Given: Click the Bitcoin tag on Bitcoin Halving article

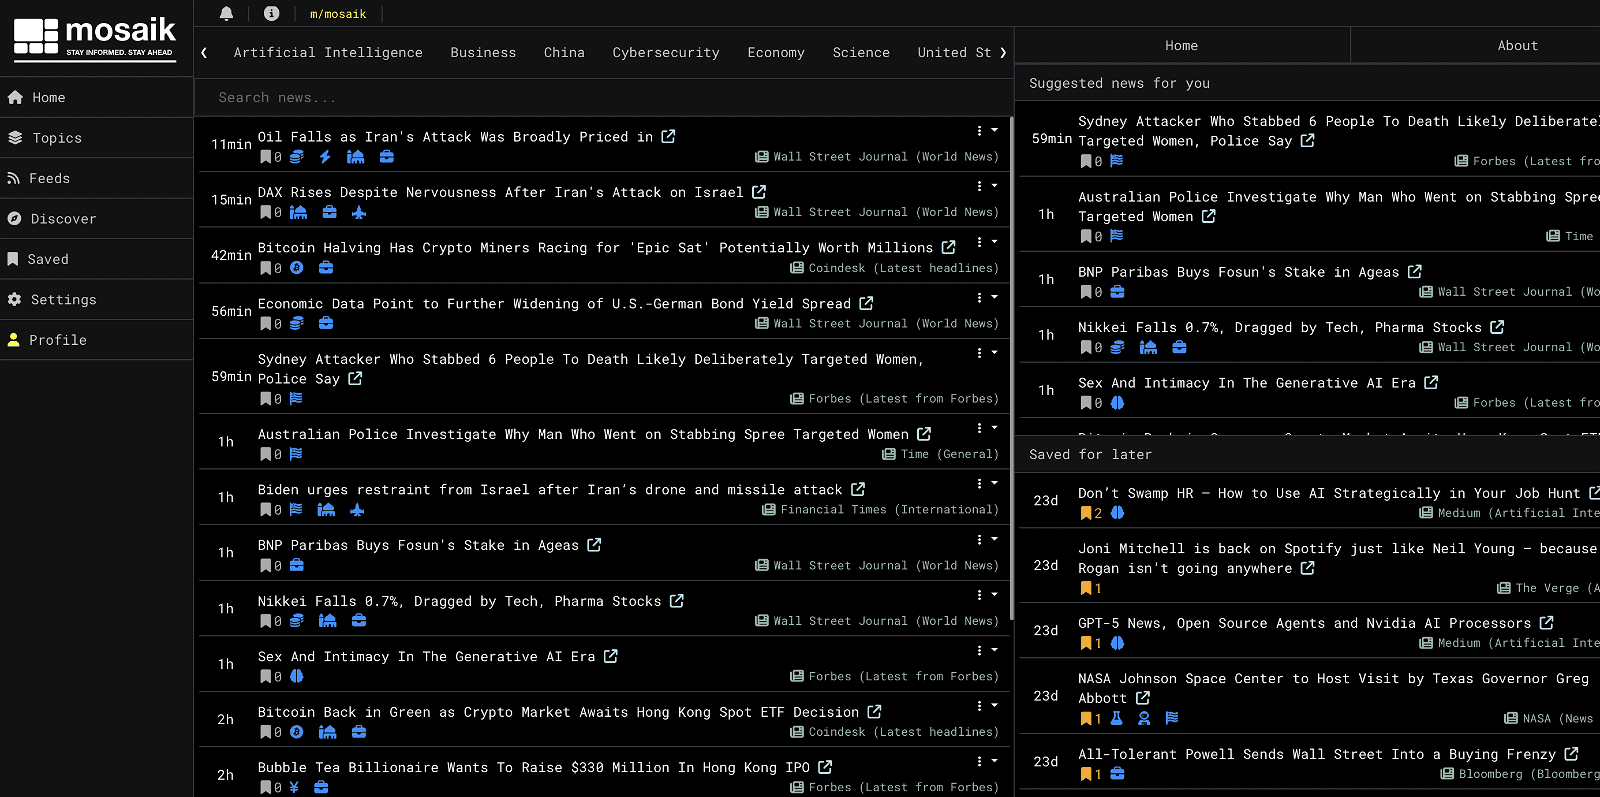Looking at the screenshot, I should pos(296,268).
